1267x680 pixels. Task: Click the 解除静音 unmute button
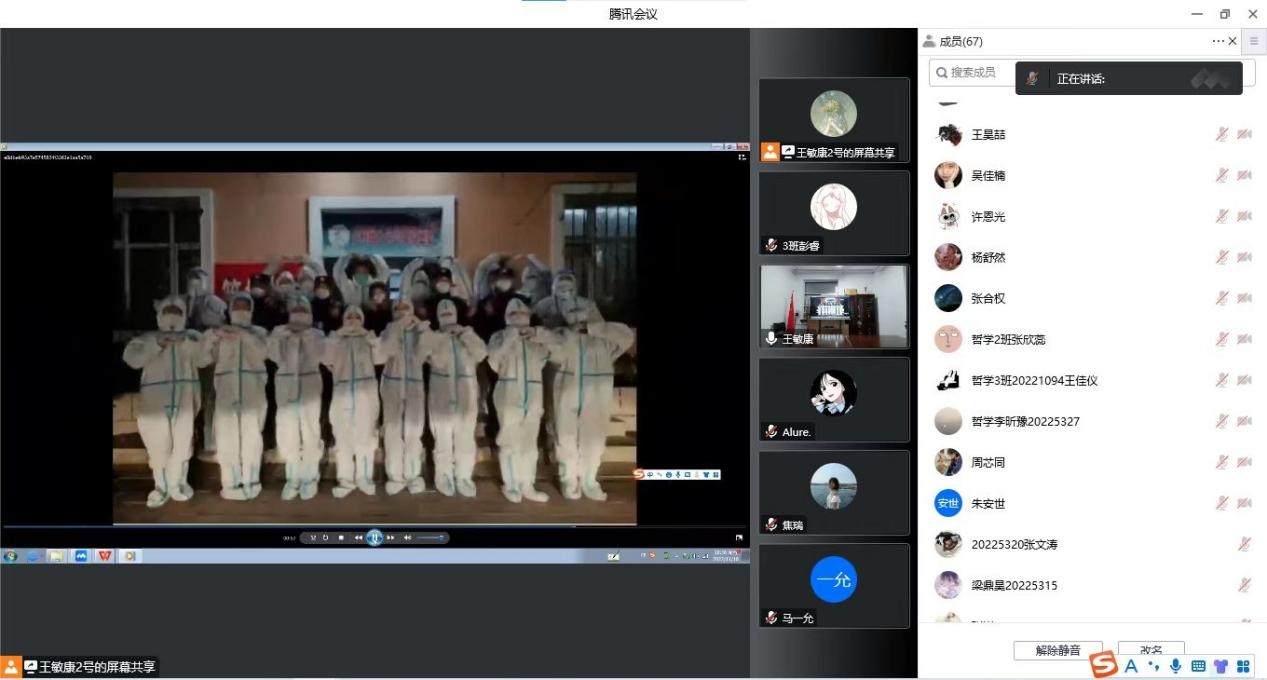(1057, 650)
